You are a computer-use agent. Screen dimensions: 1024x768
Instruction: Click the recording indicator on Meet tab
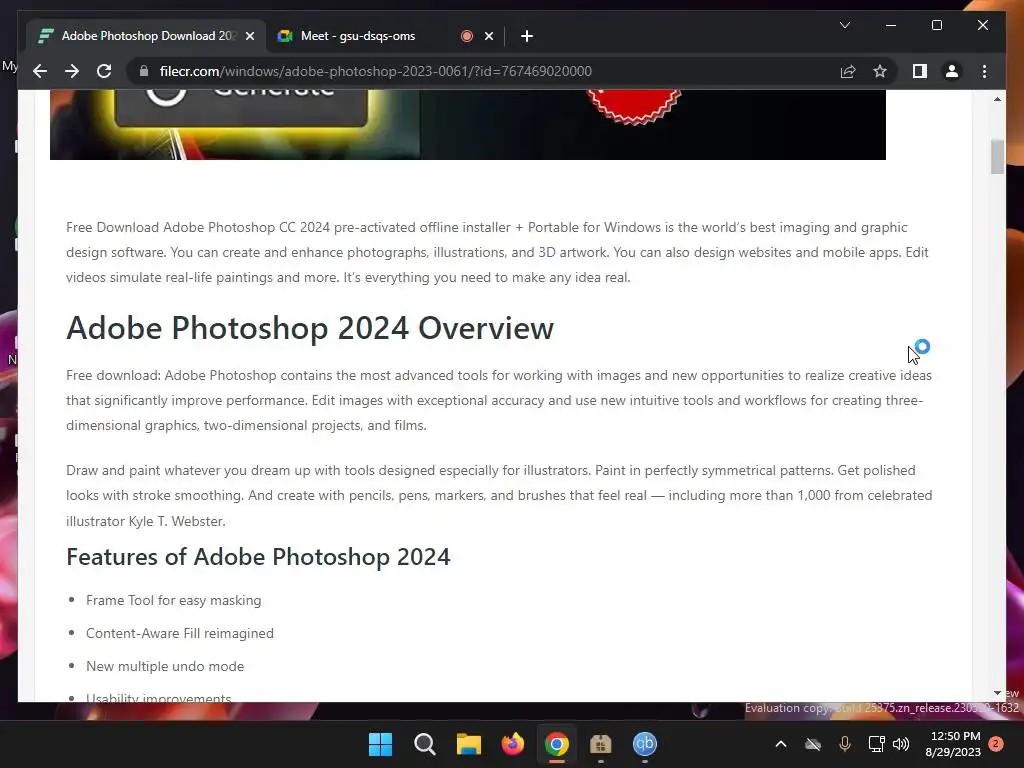[x=466, y=36]
